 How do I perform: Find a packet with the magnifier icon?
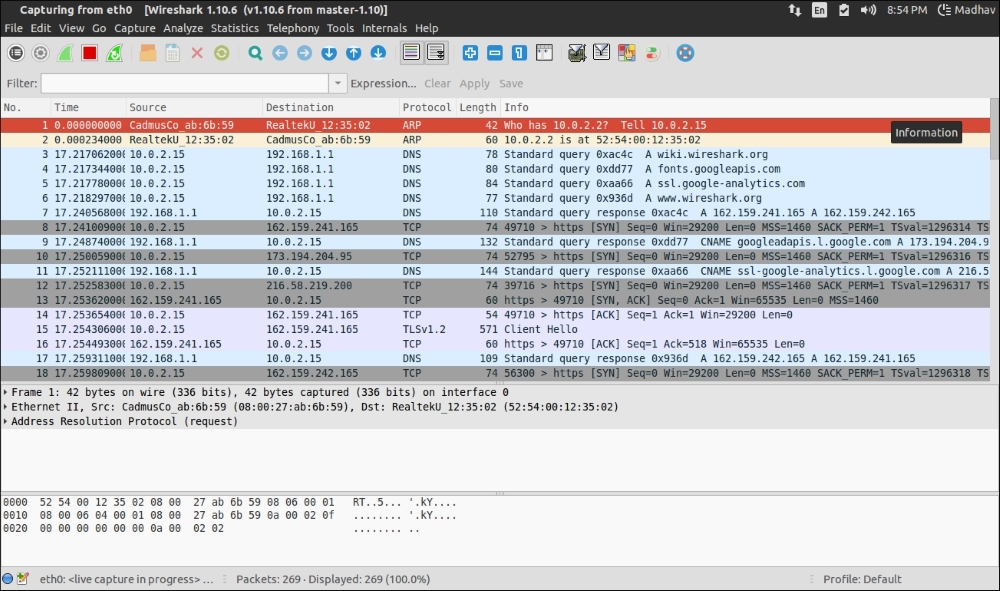255,53
